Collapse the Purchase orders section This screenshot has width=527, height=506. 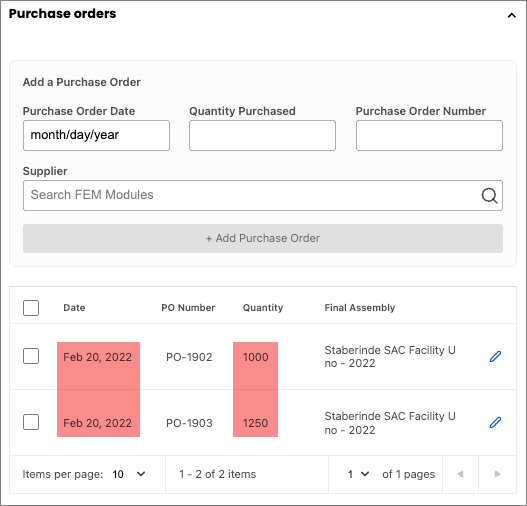point(512,15)
